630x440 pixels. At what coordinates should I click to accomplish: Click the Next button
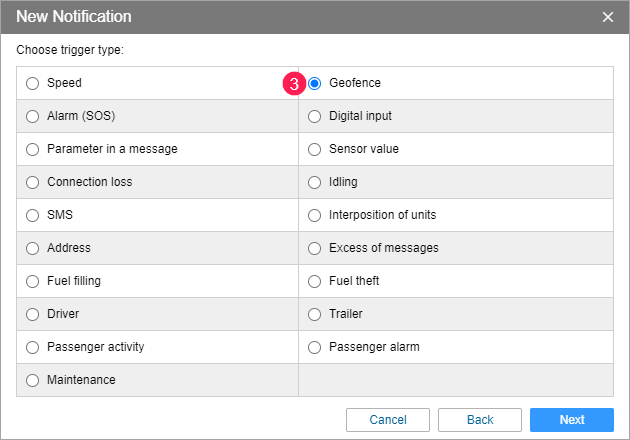click(x=571, y=420)
